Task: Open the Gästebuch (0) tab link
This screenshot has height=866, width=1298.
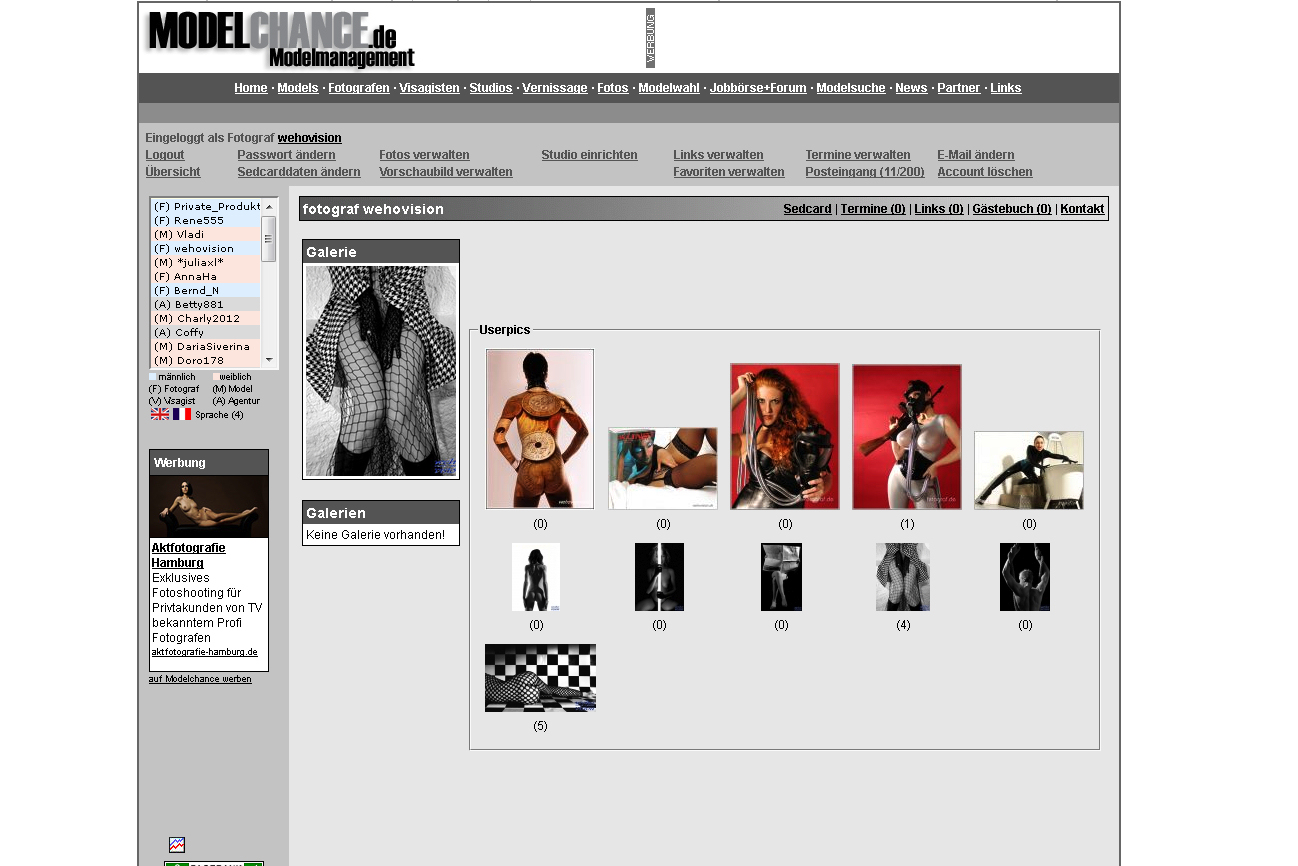Action: (x=1011, y=209)
